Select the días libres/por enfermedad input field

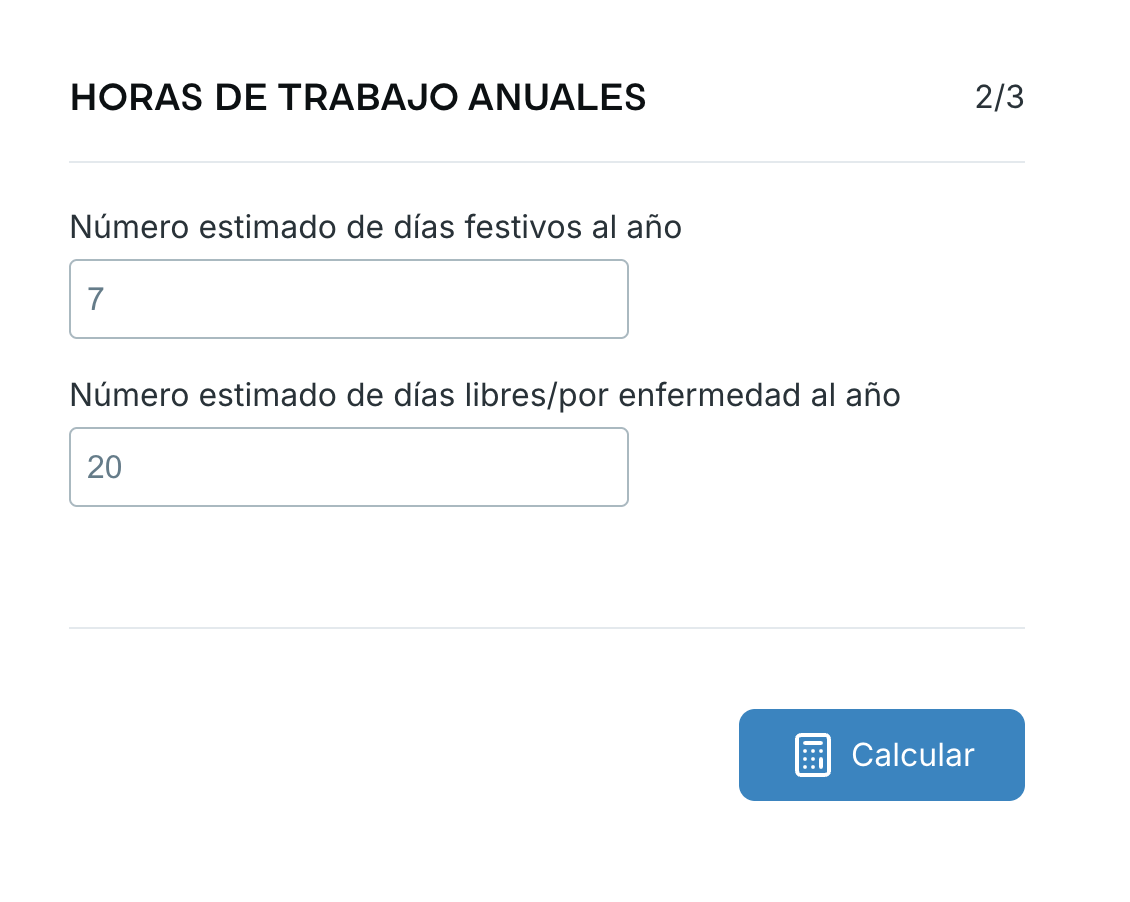349,467
